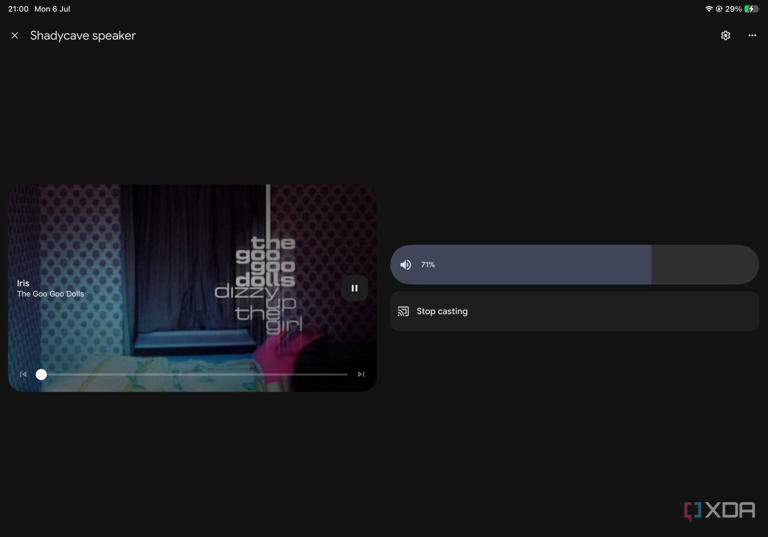768x537 pixels.
Task: Pause the Iris track playback
Action: [354, 288]
